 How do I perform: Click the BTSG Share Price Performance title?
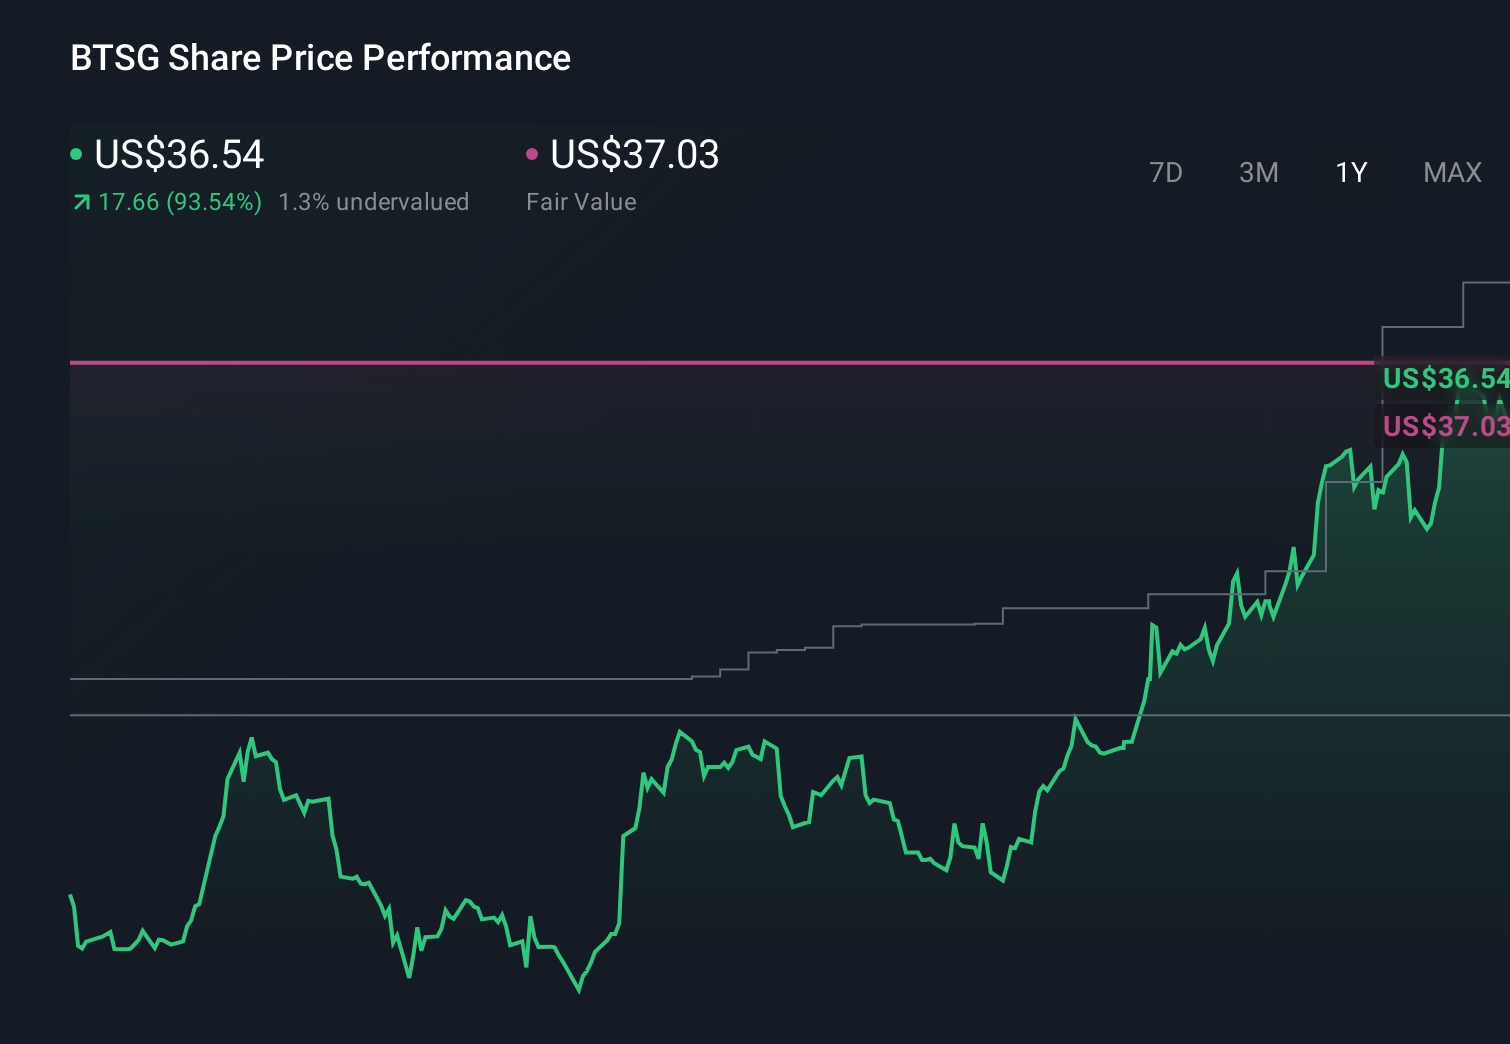coord(320,58)
